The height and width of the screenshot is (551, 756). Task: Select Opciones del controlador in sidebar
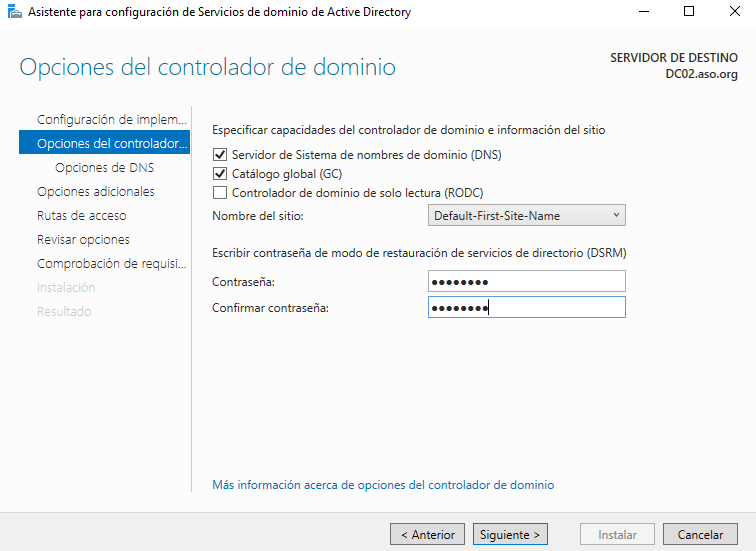(x=111, y=144)
